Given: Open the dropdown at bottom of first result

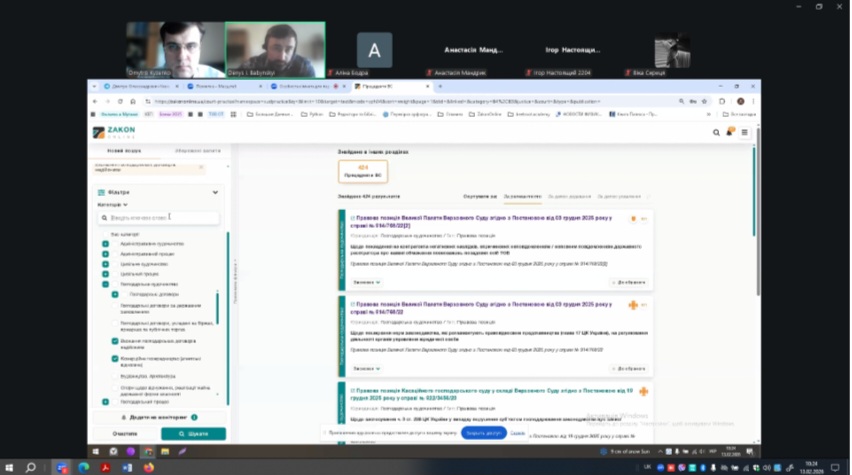Looking at the screenshot, I should coord(367,283).
